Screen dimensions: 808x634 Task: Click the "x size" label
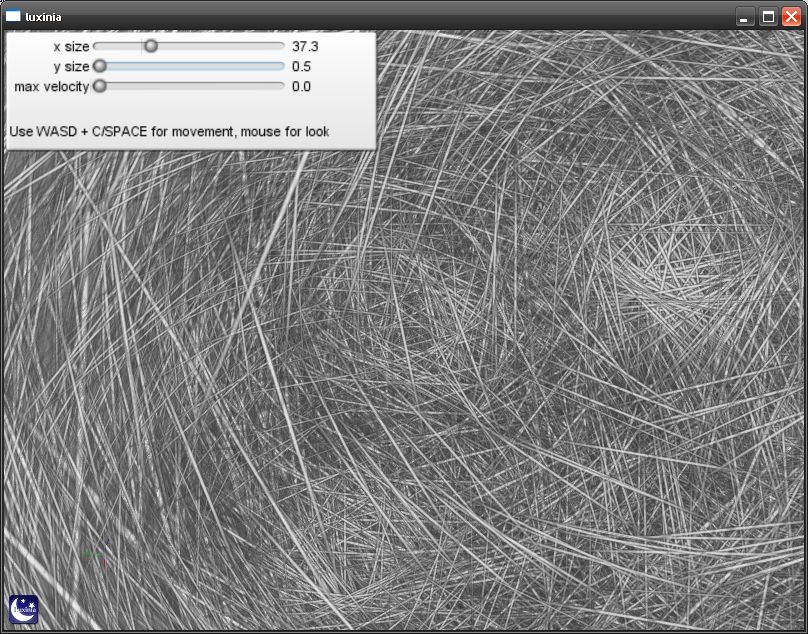[x=70, y=46]
